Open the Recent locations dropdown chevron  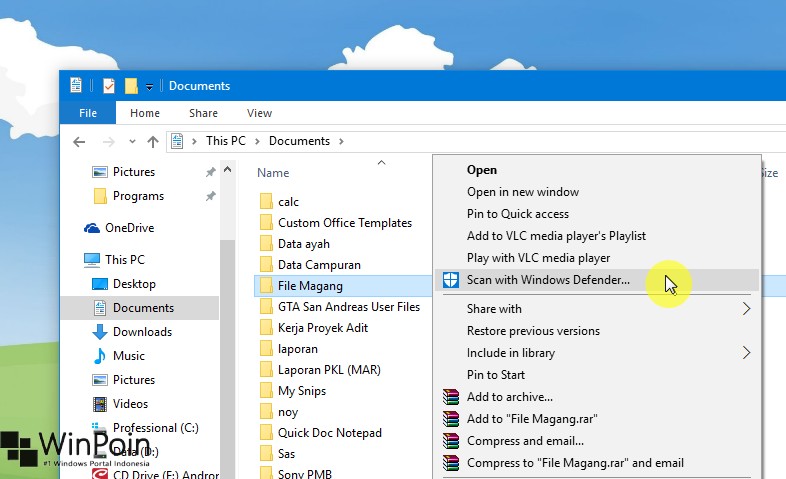coord(132,142)
